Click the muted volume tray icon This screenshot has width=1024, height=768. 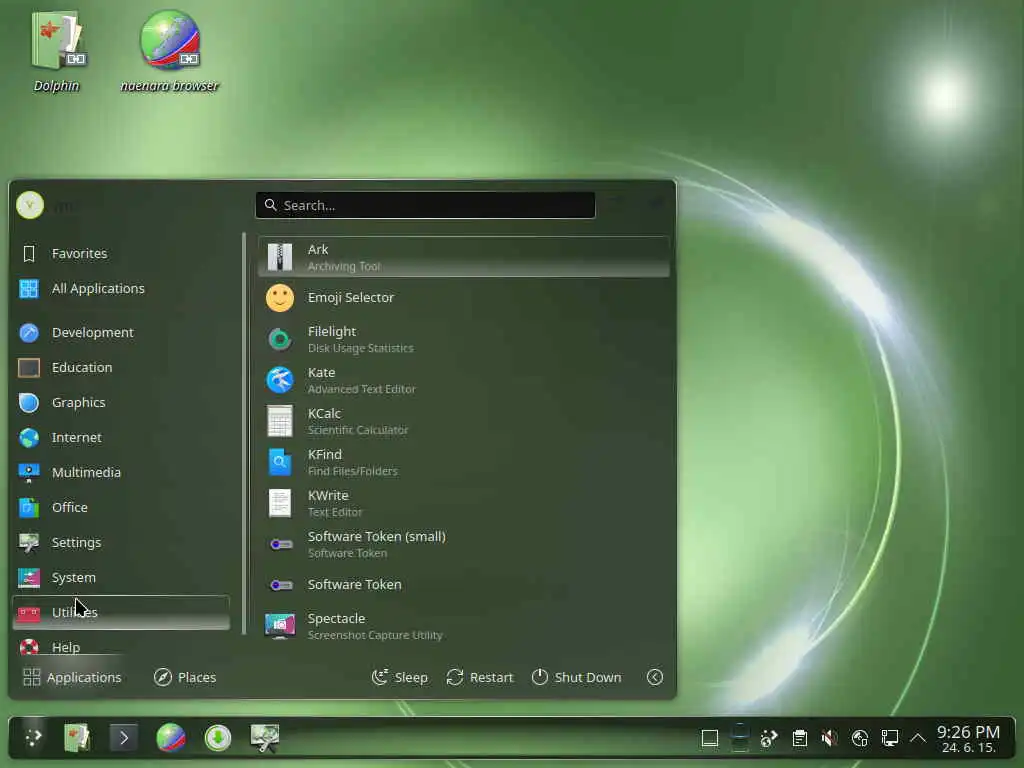[829, 738]
